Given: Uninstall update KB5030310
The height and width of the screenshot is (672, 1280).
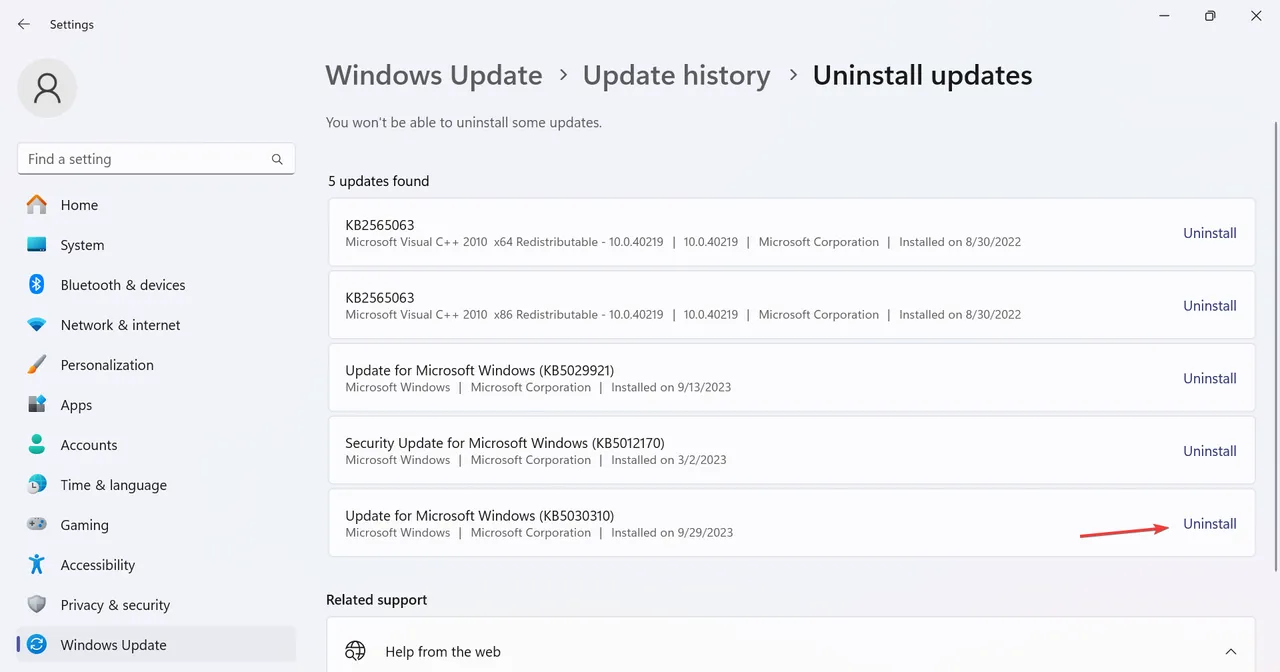Looking at the screenshot, I should point(1210,524).
